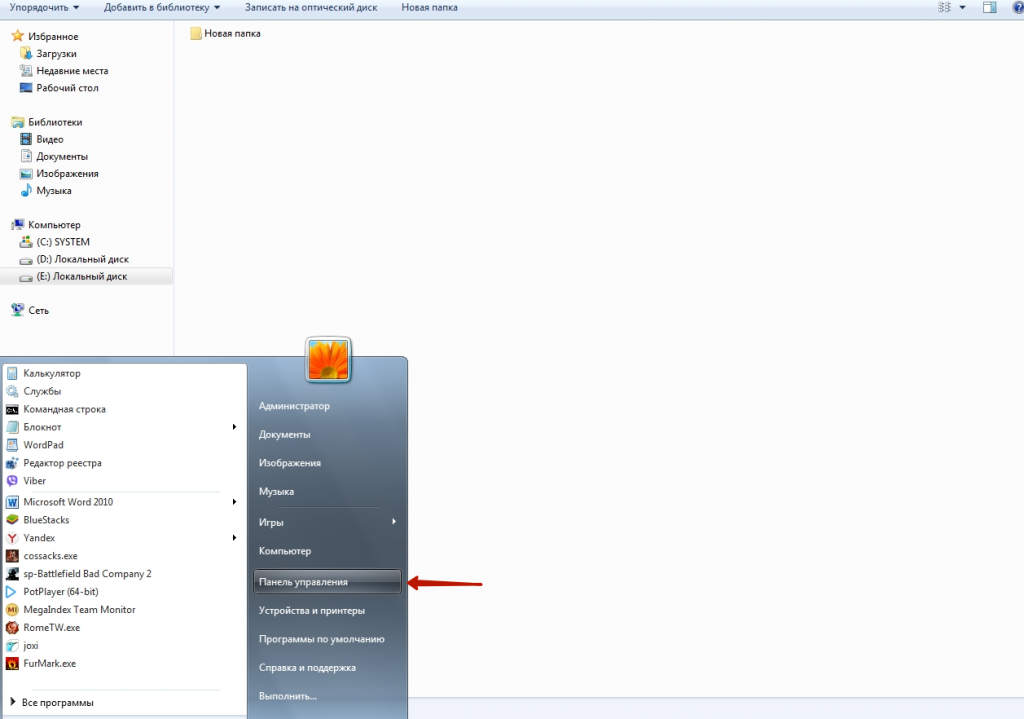The width and height of the screenshot is (1024, 719).
Task: Open Калькулятор from the Start menu
Action: (52, 373)
